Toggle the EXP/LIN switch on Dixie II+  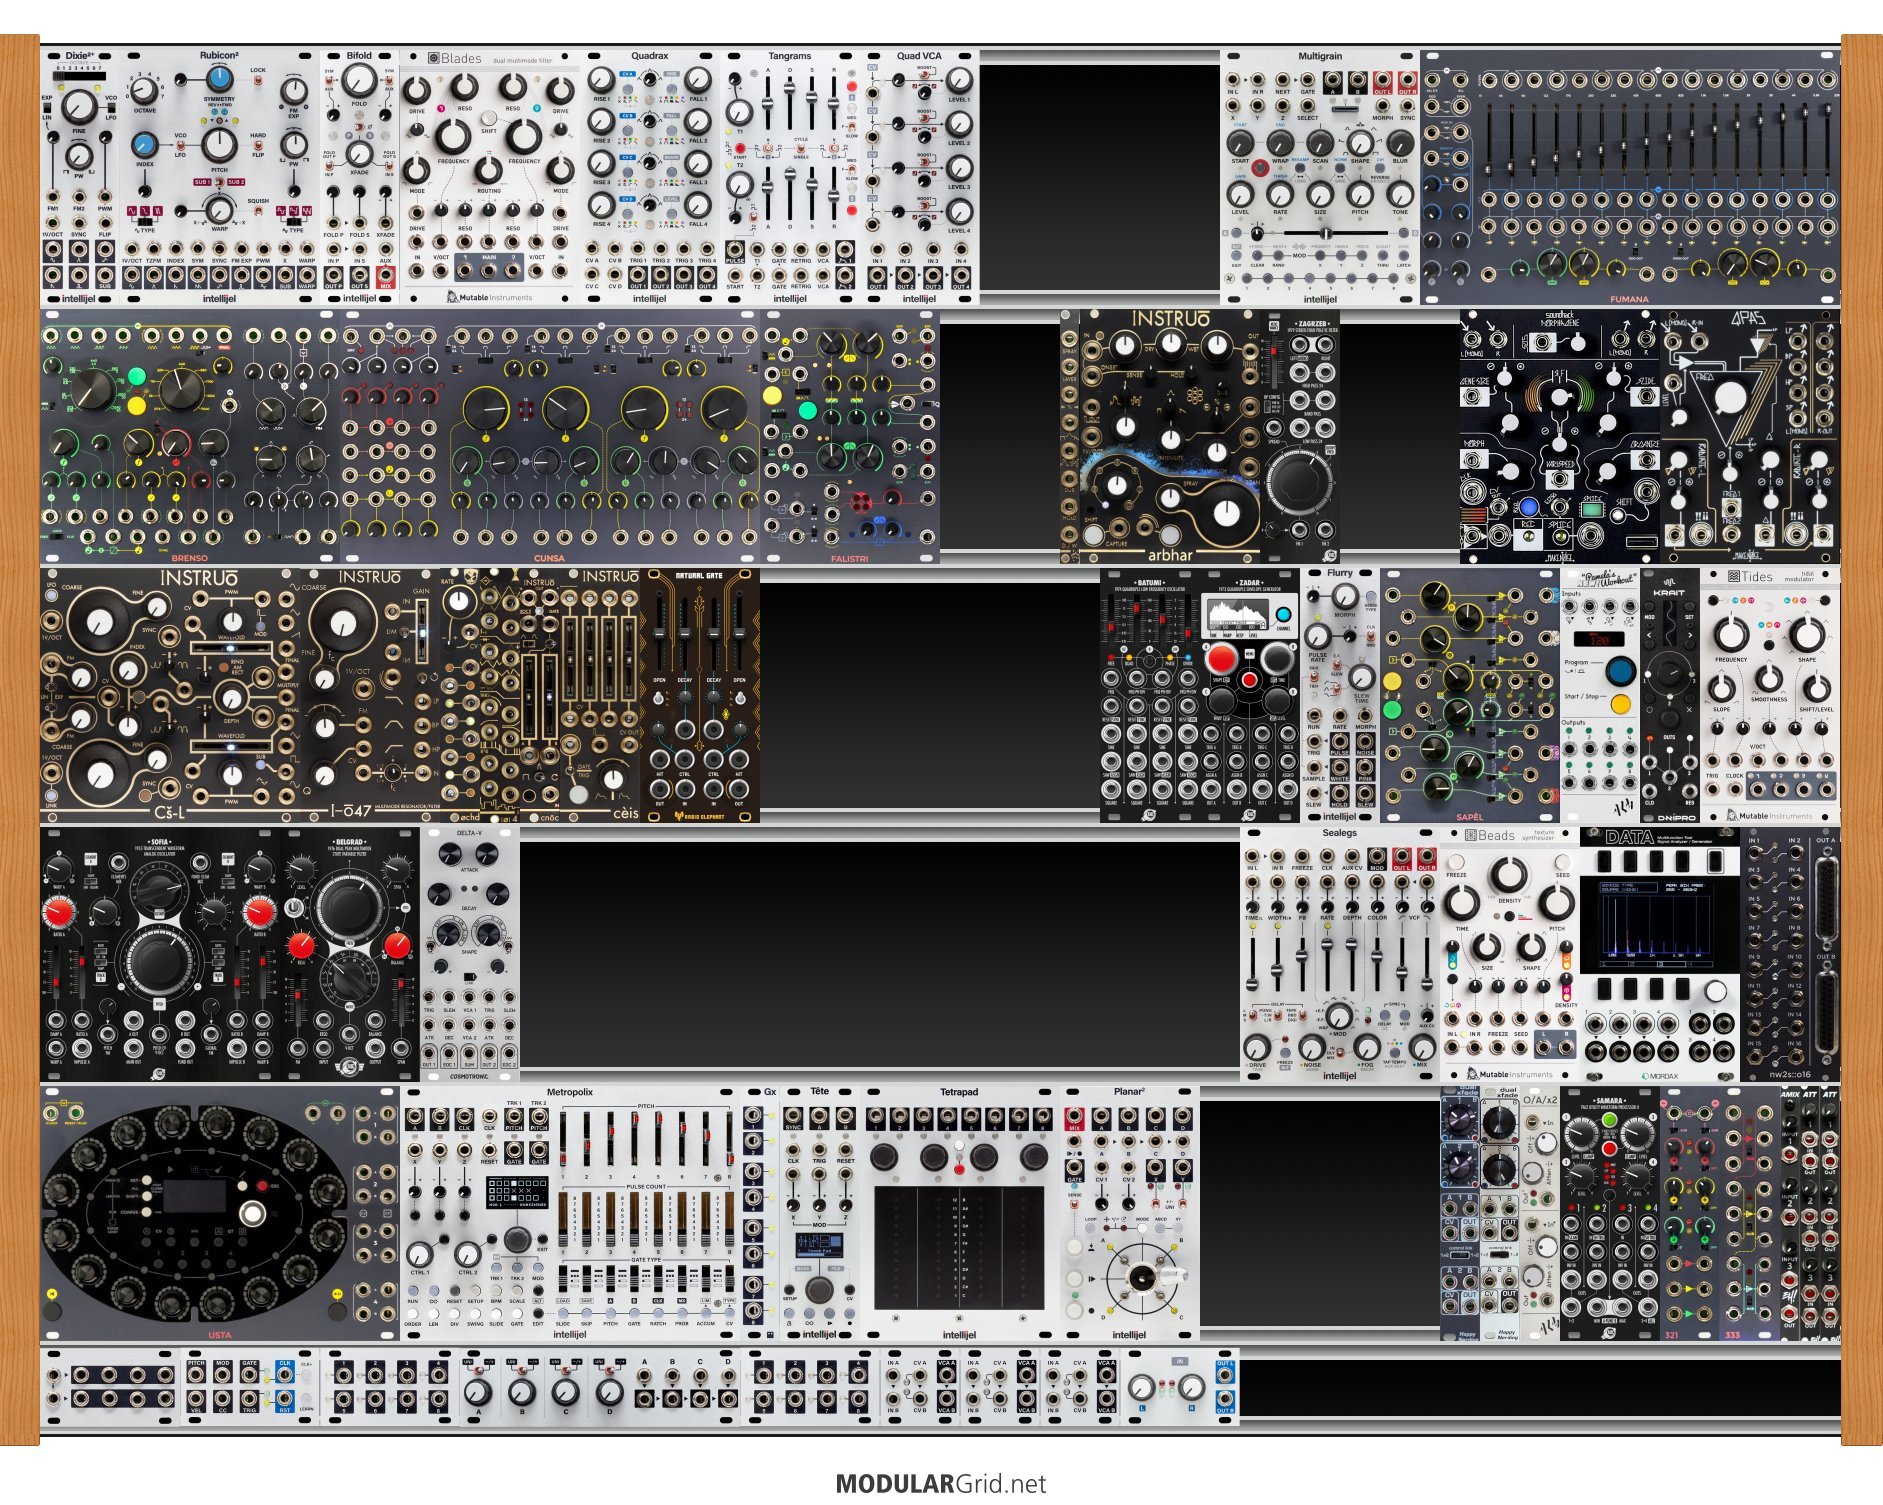click(x=47, y=107)
